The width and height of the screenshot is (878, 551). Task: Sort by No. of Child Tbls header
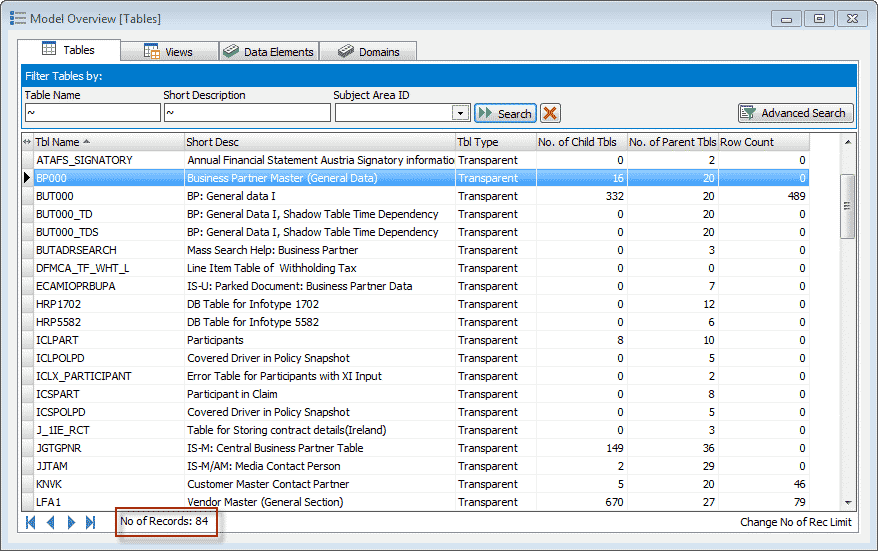click(581, 142)
